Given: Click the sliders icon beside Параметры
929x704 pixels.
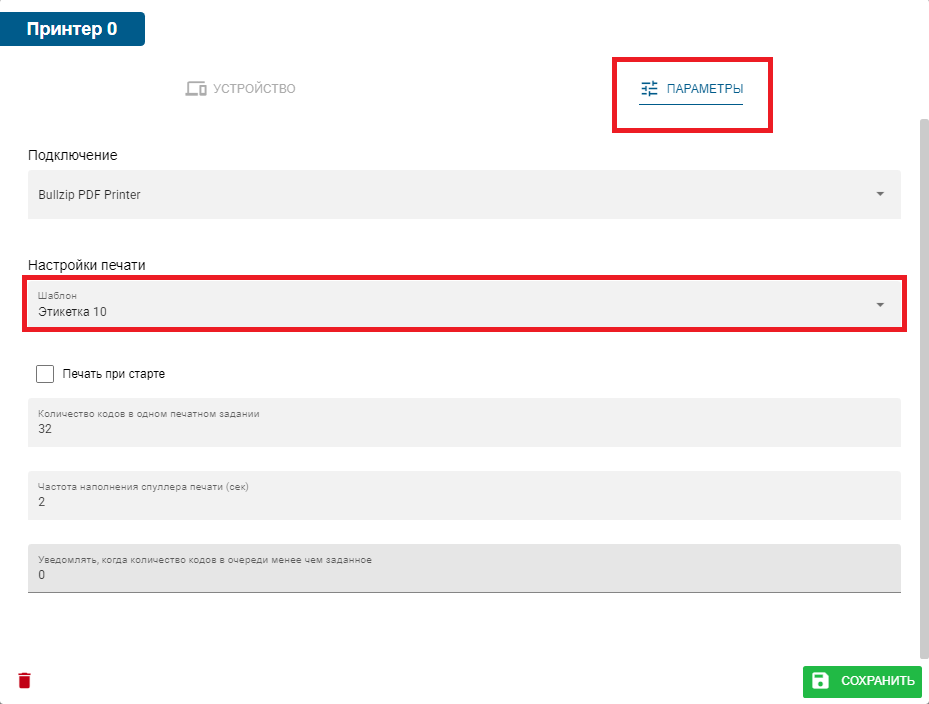Looking at the screenshot, I should click(650, 89).
